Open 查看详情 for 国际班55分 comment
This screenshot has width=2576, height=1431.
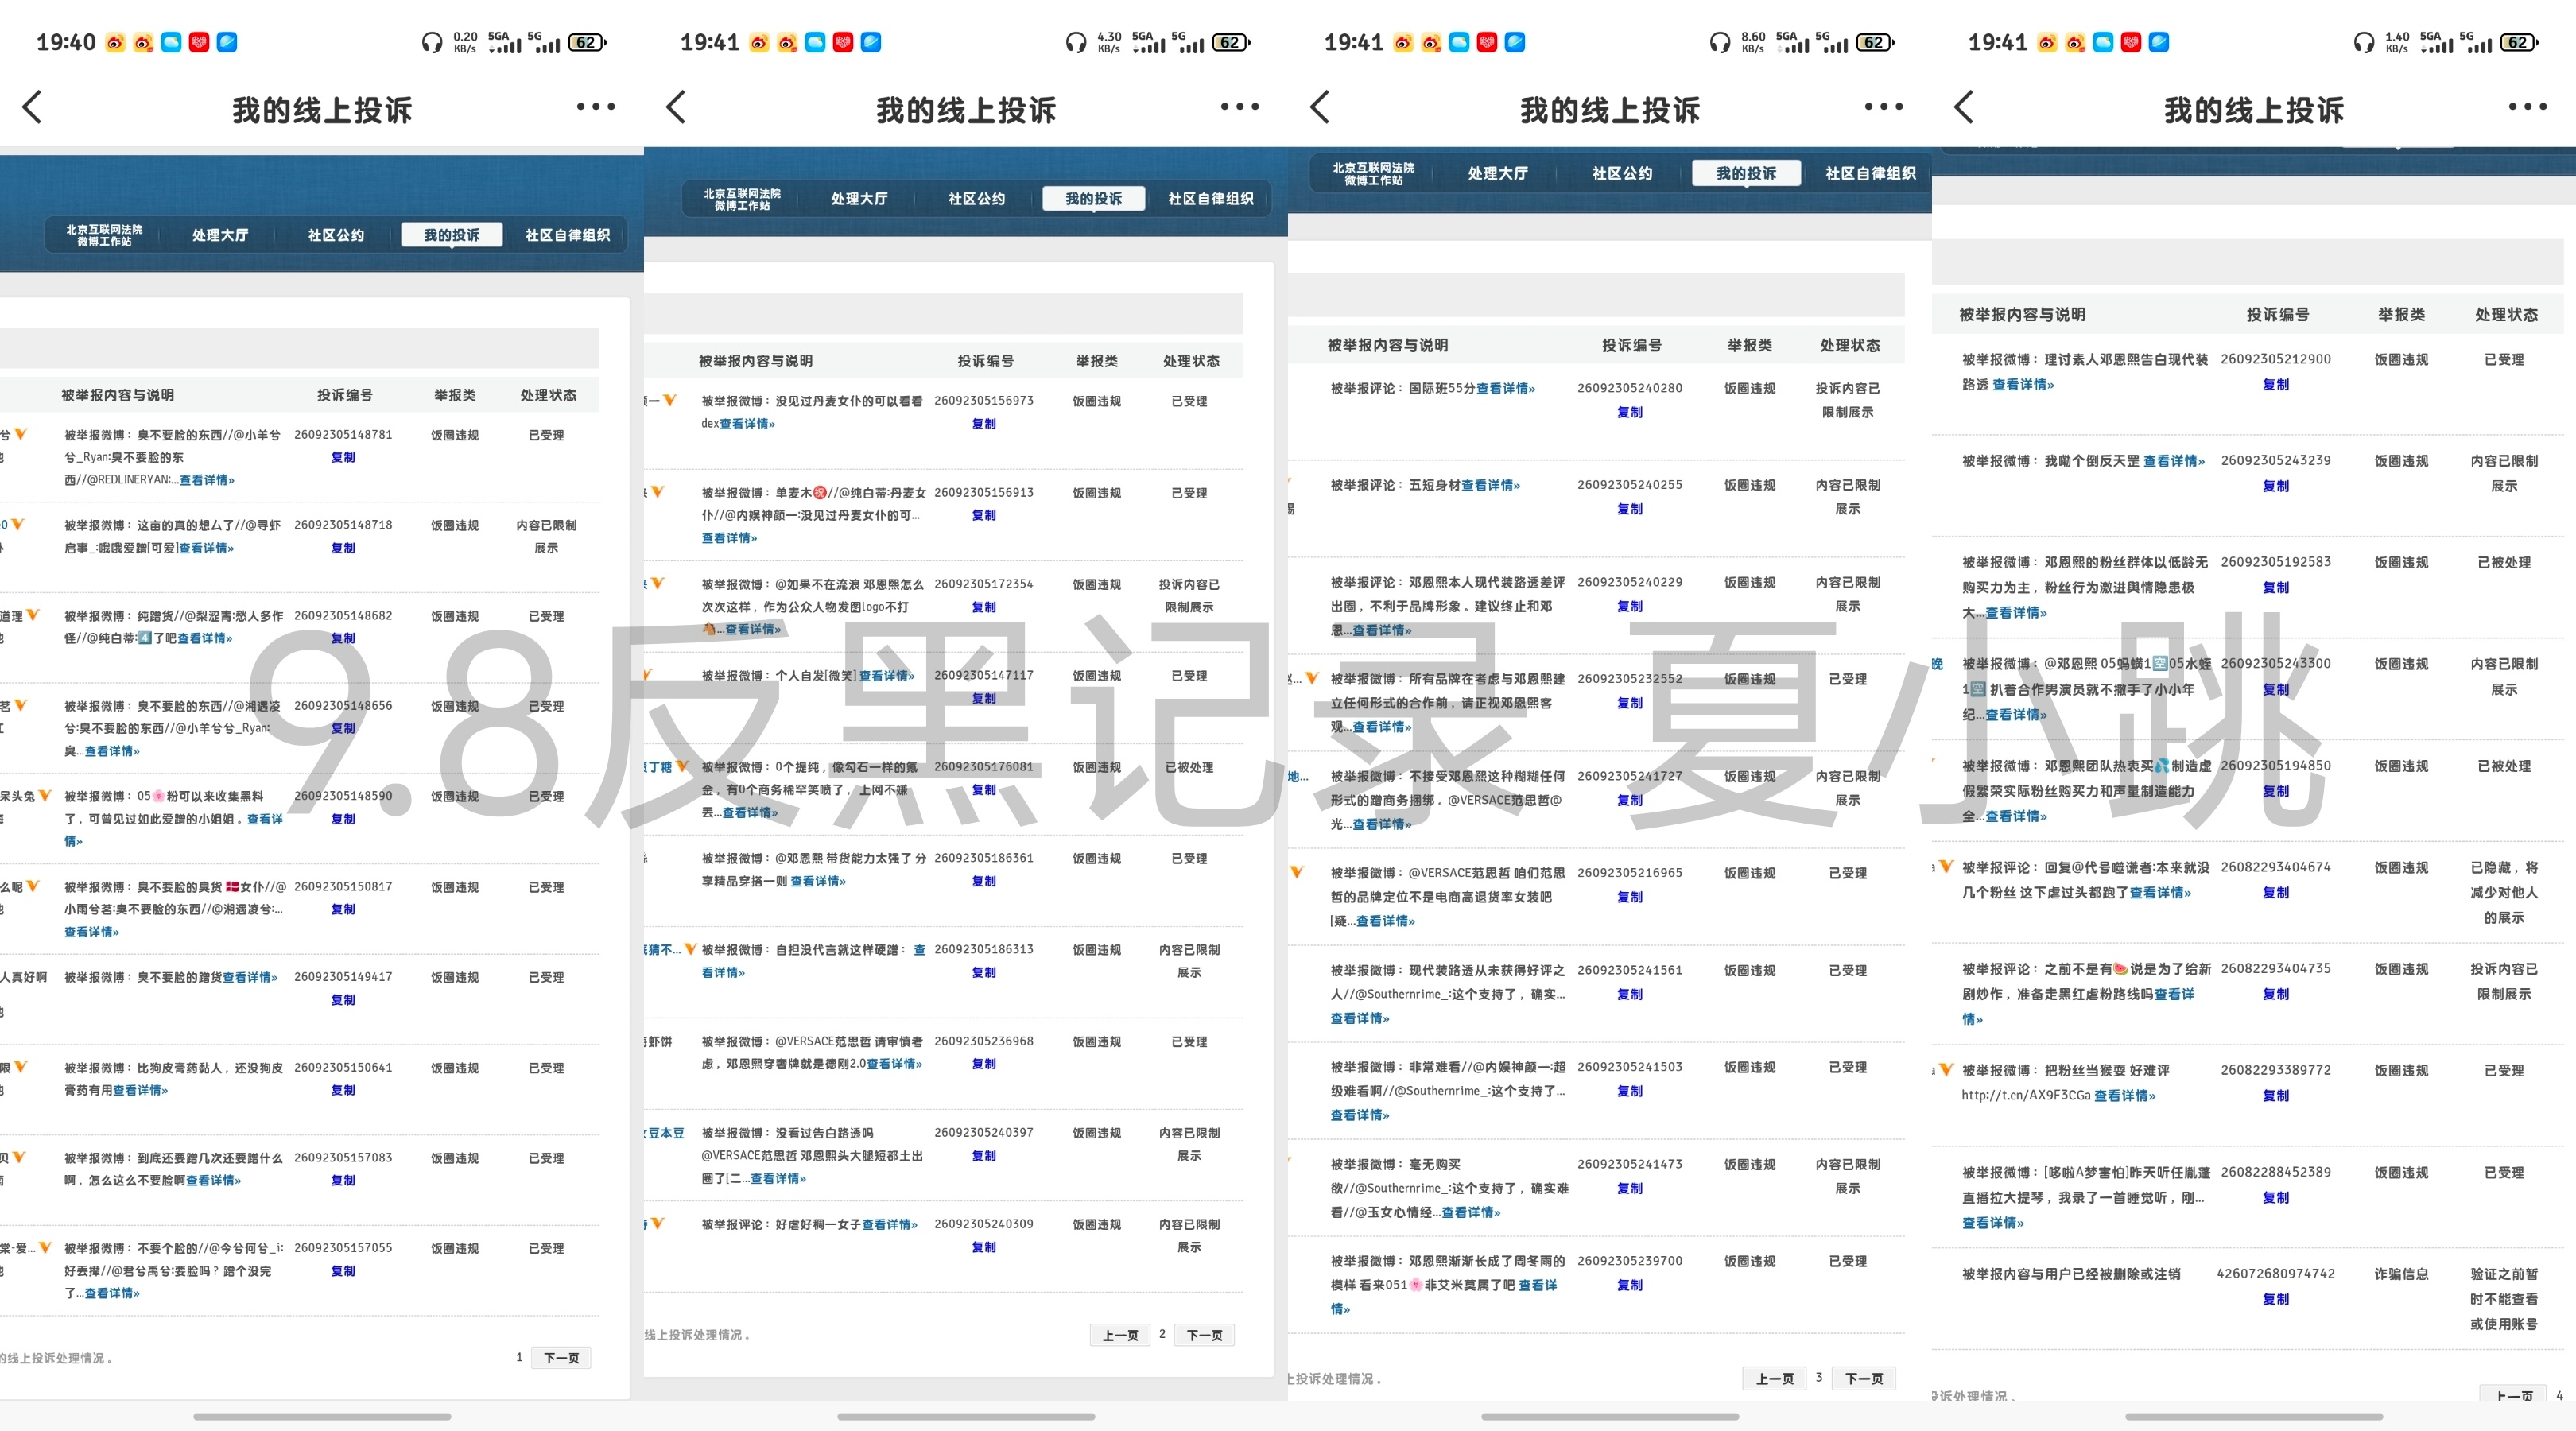click(1506, 388)
